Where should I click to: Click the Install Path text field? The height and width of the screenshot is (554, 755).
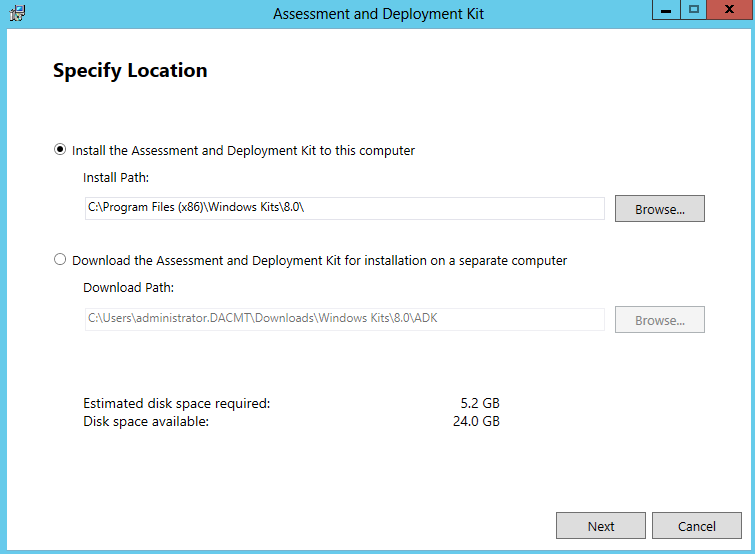click(345, 208)
